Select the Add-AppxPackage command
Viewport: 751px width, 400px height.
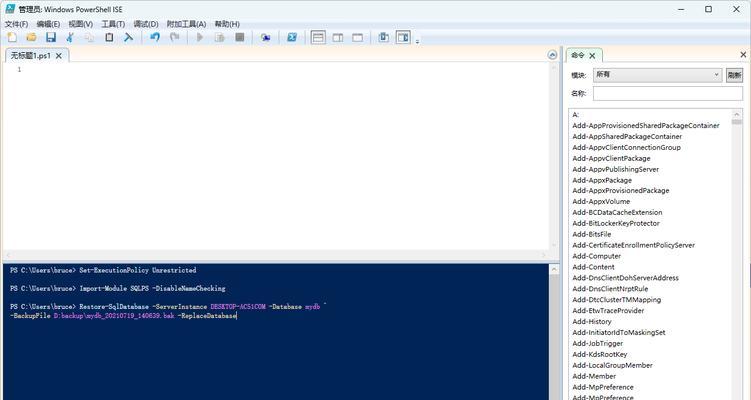602,180
